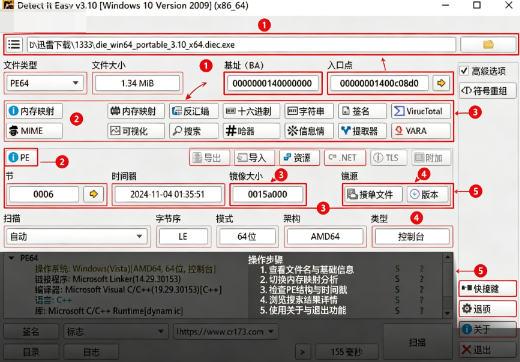Open the YARA scan button
The image size is (520, 362).
point(421,131)
